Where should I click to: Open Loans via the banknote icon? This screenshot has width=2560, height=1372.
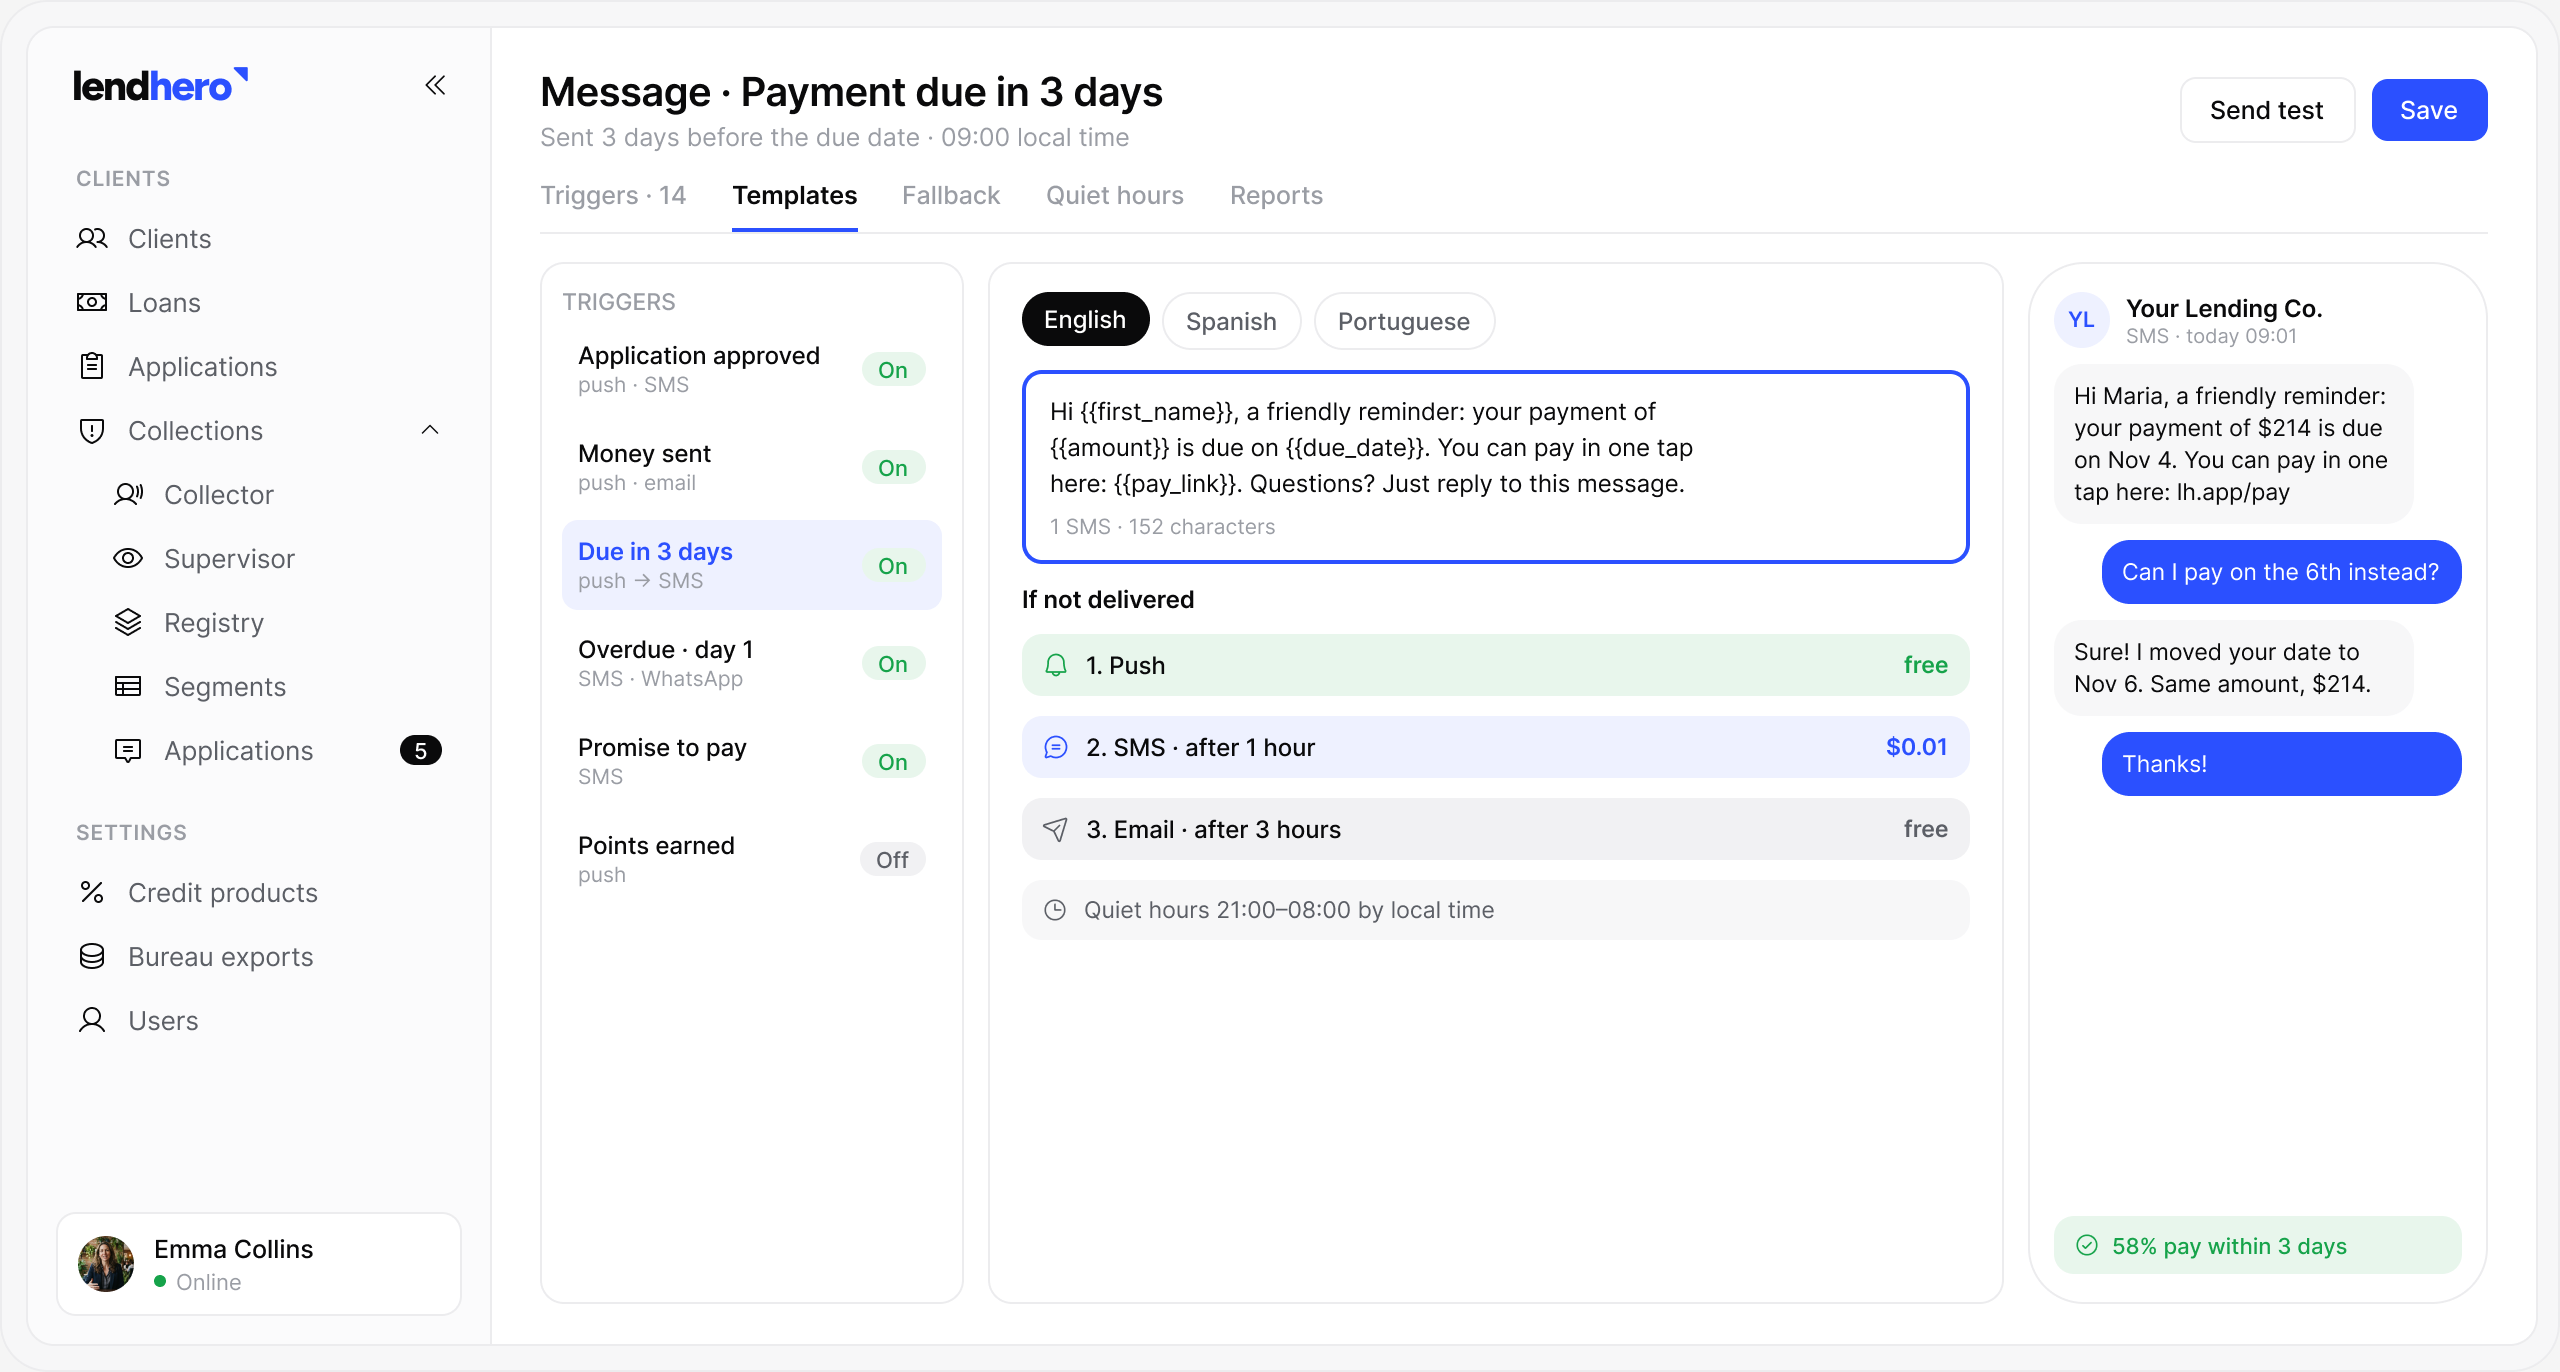point(92,303)
